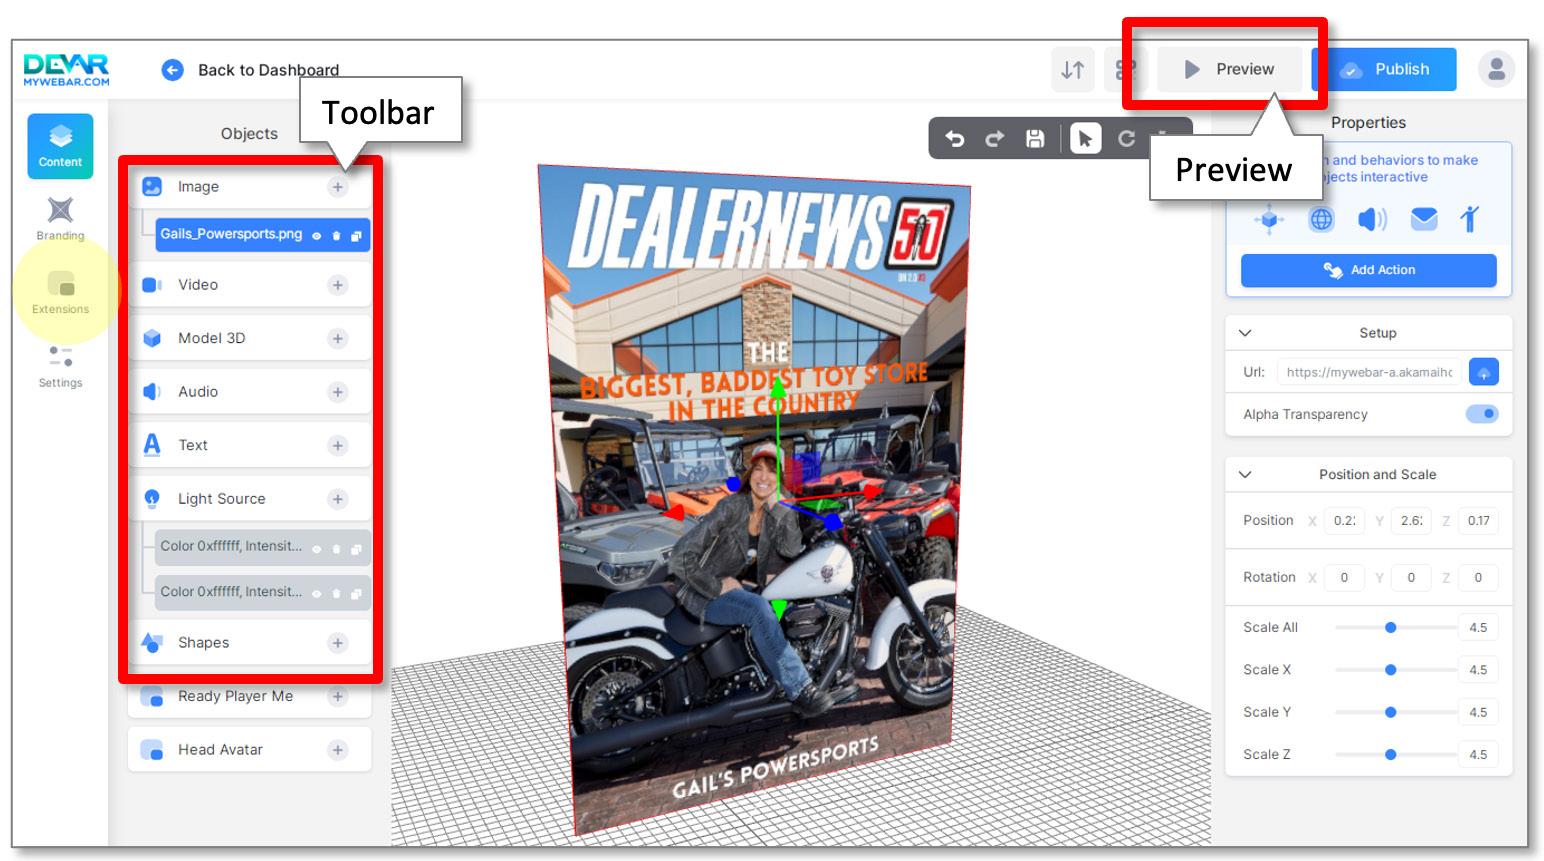The width and height of the screenshot is (1544, 861).
Task: Toggle the Alpha Transparency switch
Action: (1482, 414)
